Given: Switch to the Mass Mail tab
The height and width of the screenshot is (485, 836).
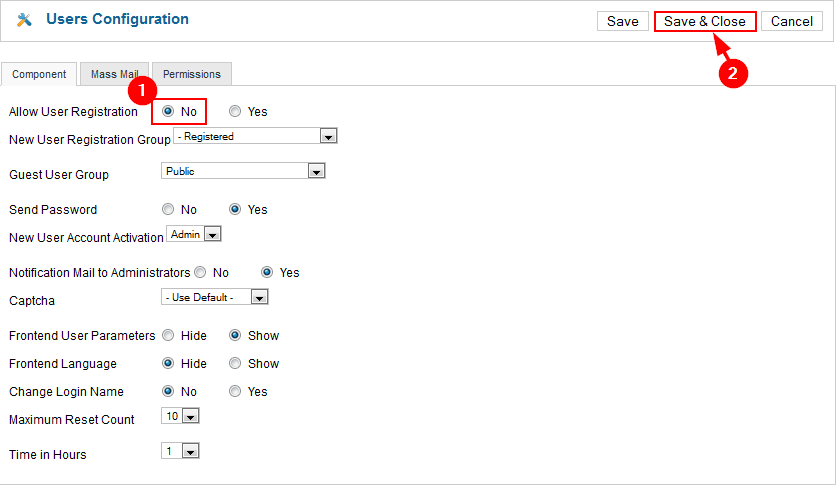Looking at the screenshot, I should click(115, 74).
